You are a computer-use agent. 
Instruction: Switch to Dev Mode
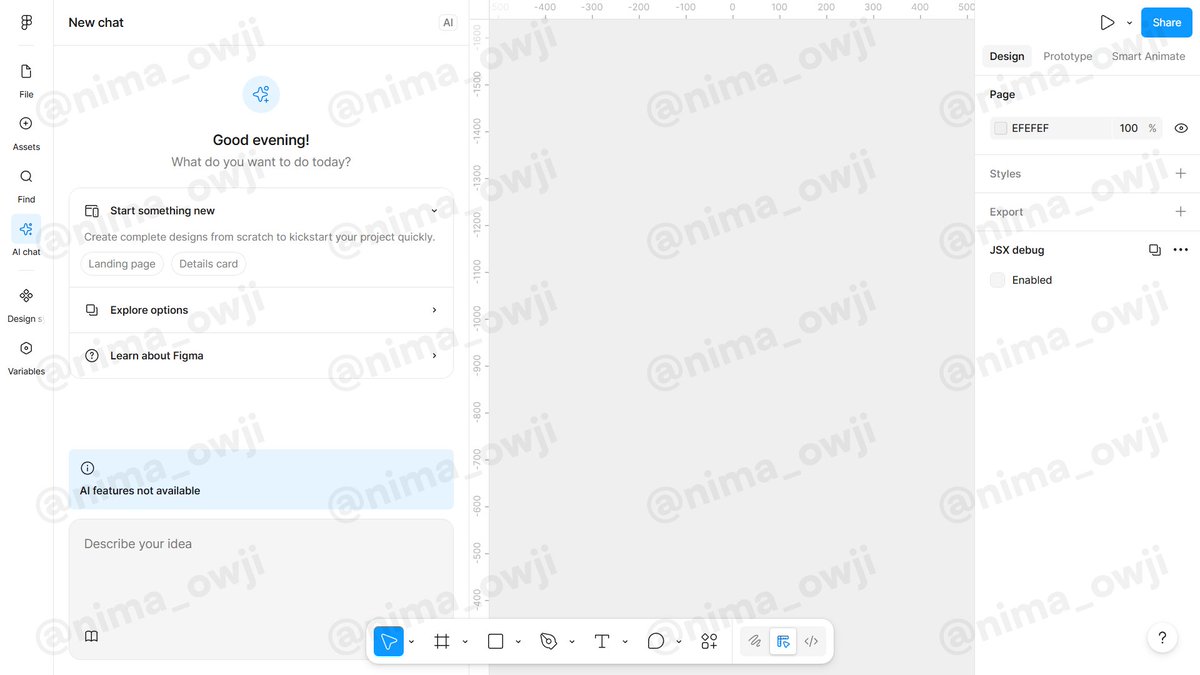pyautogui.click(x=811, y=641)
